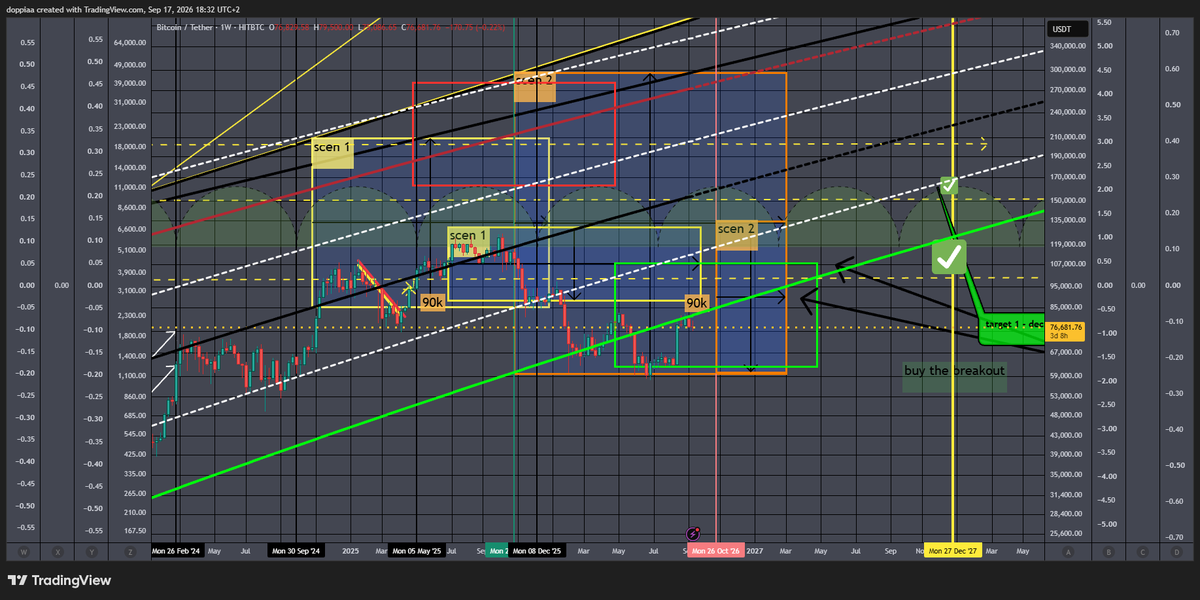The height and width of the screenshot is (600, 1200).
Task: Select the X scale label
Action: click(59, 551)
